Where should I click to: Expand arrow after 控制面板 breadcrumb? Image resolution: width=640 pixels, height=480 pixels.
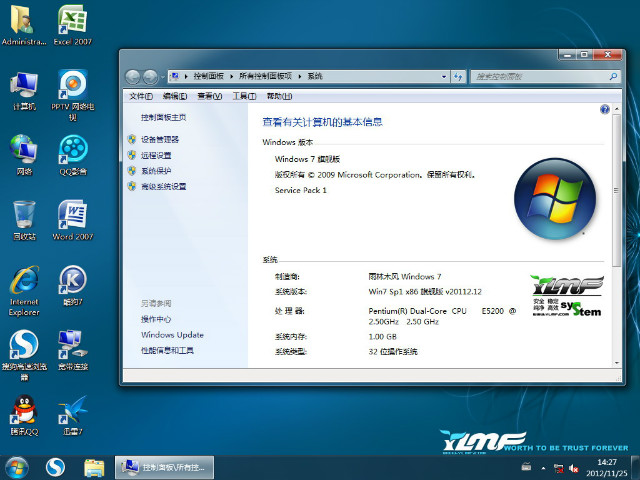tap(231, 76)
